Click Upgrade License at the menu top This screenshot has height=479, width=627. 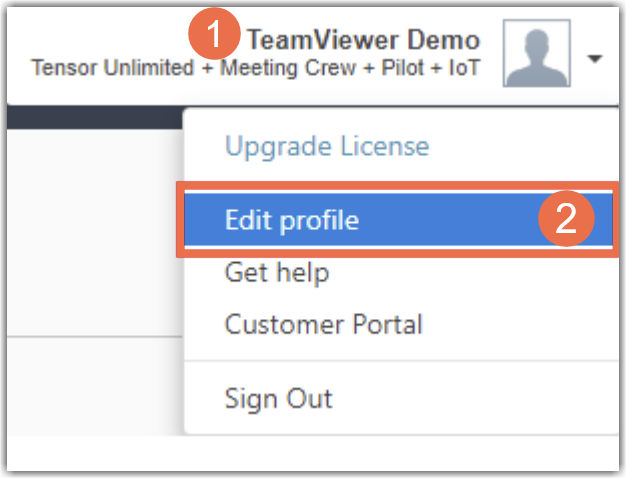coord(327,147)
